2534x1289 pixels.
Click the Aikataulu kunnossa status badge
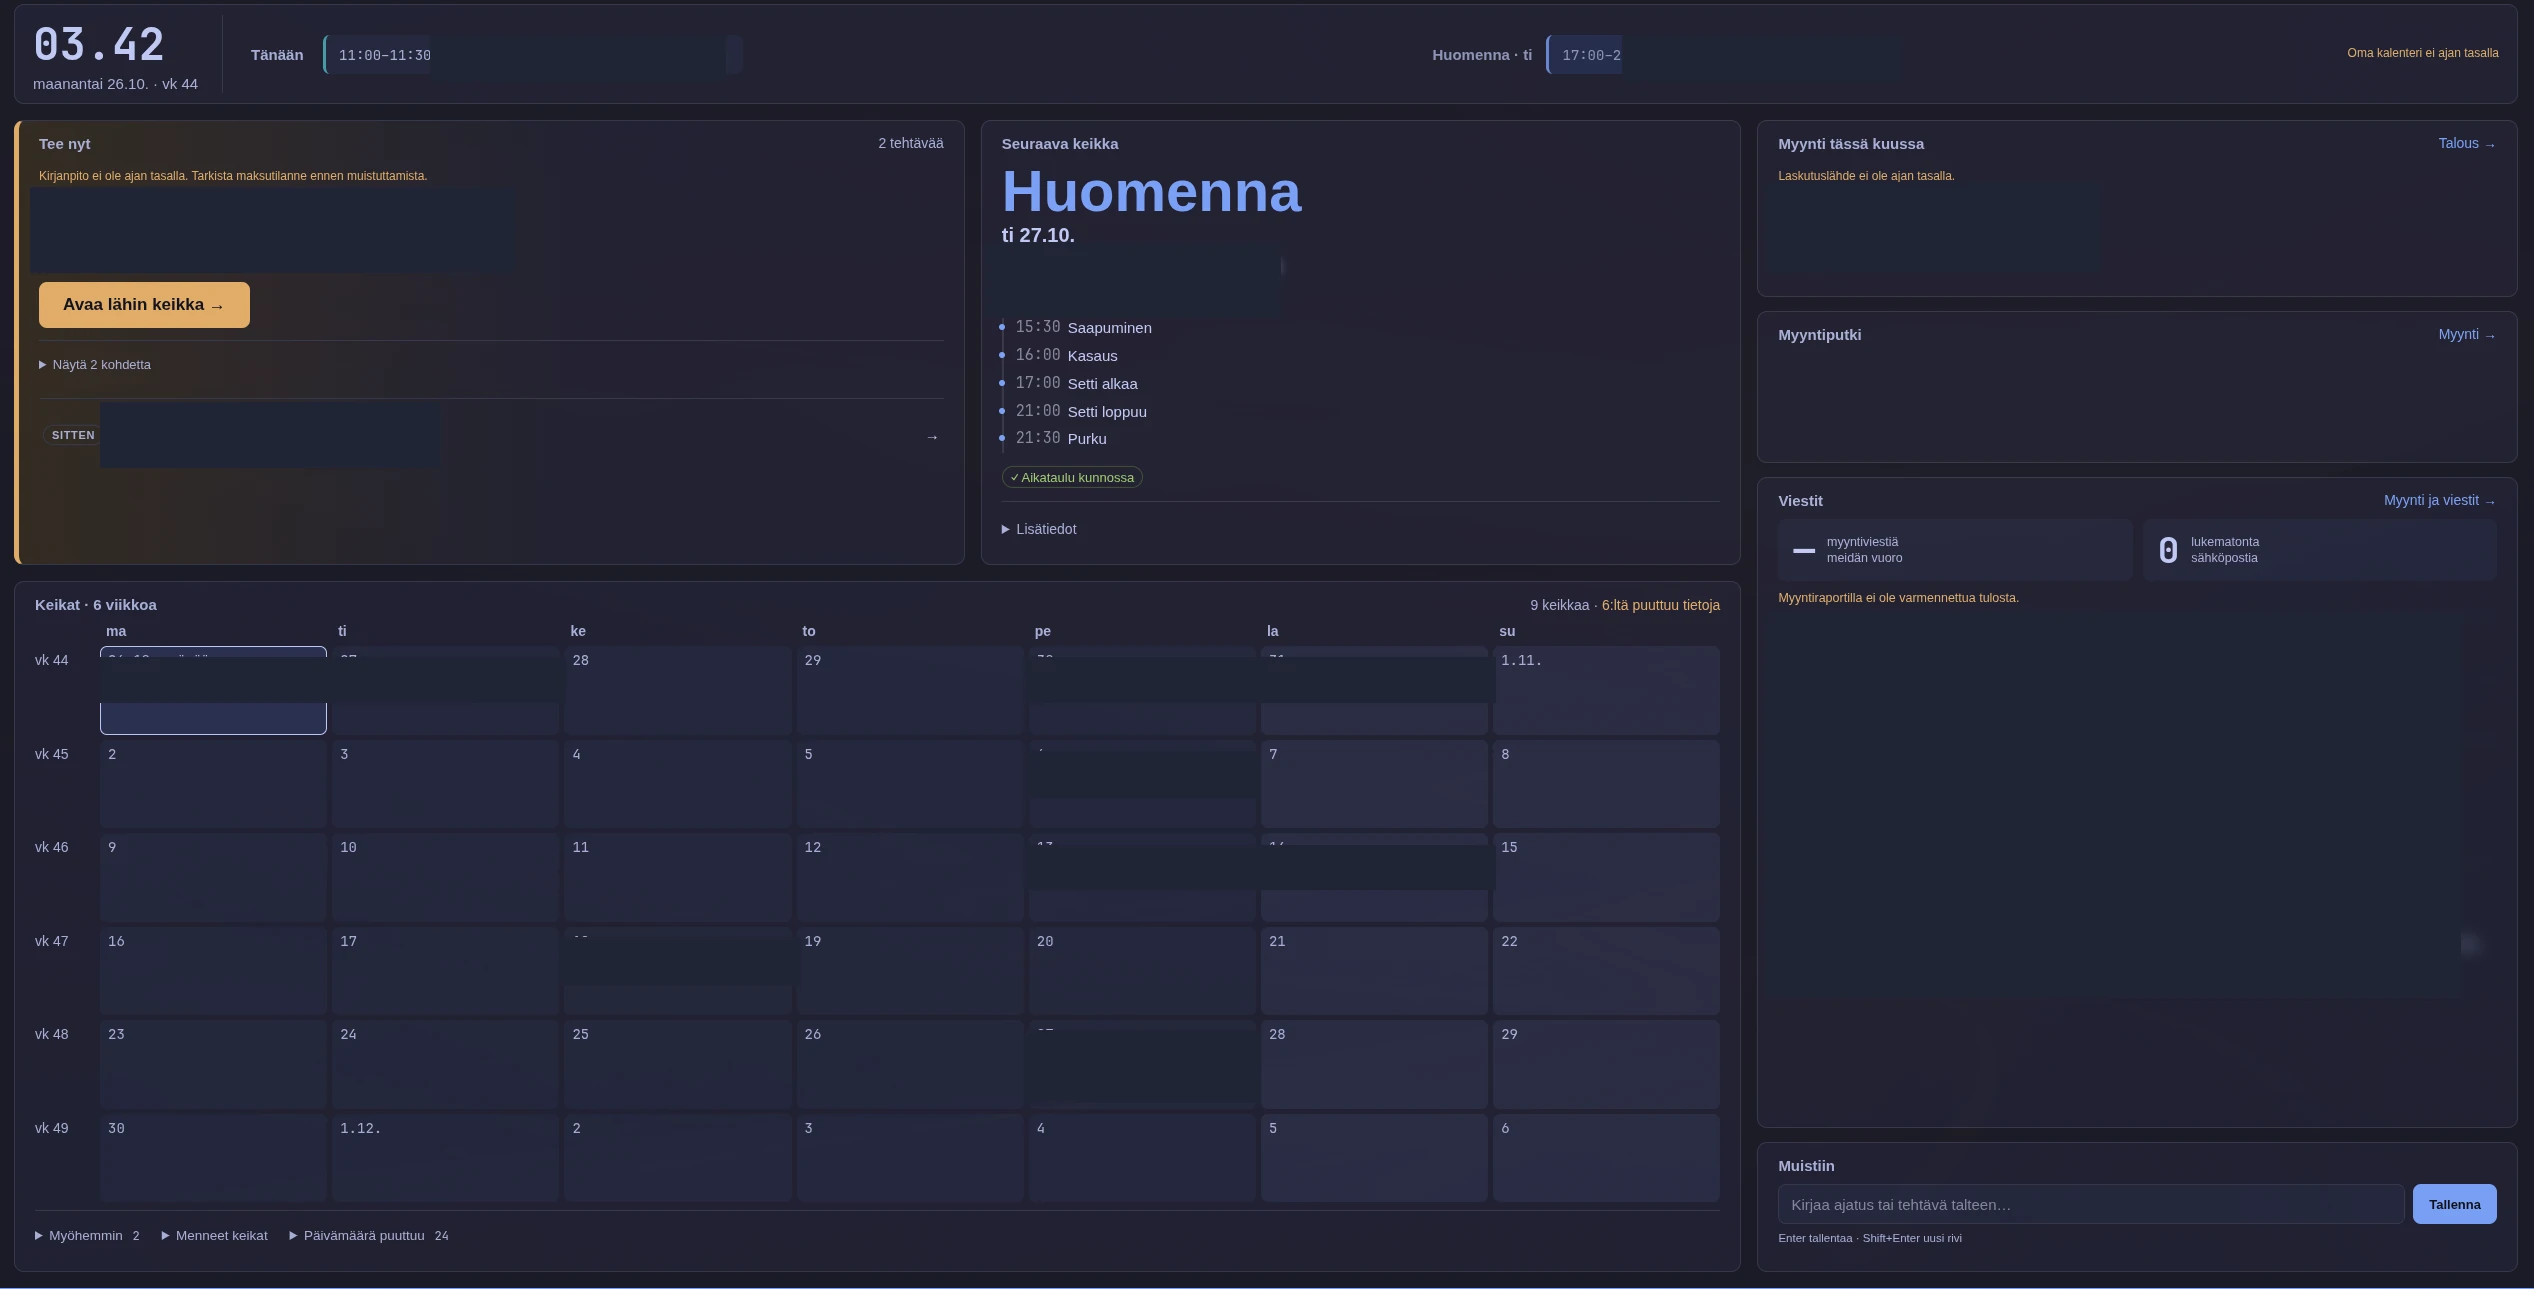click(1072, 478)
